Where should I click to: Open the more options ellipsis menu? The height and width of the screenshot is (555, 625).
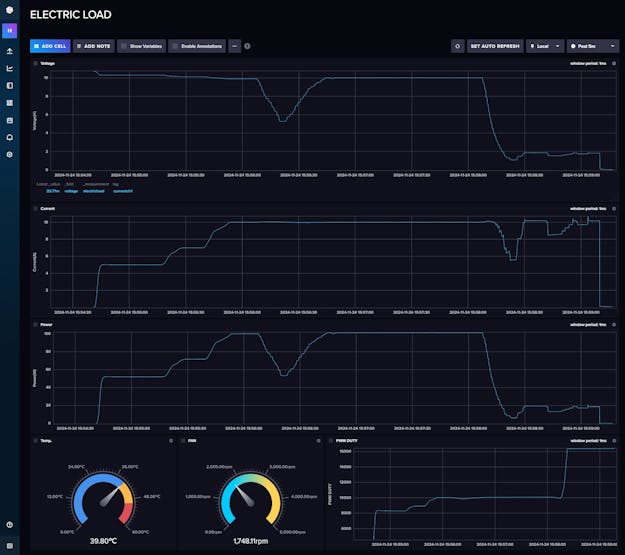pyautogui.click(x=235, y=46)
